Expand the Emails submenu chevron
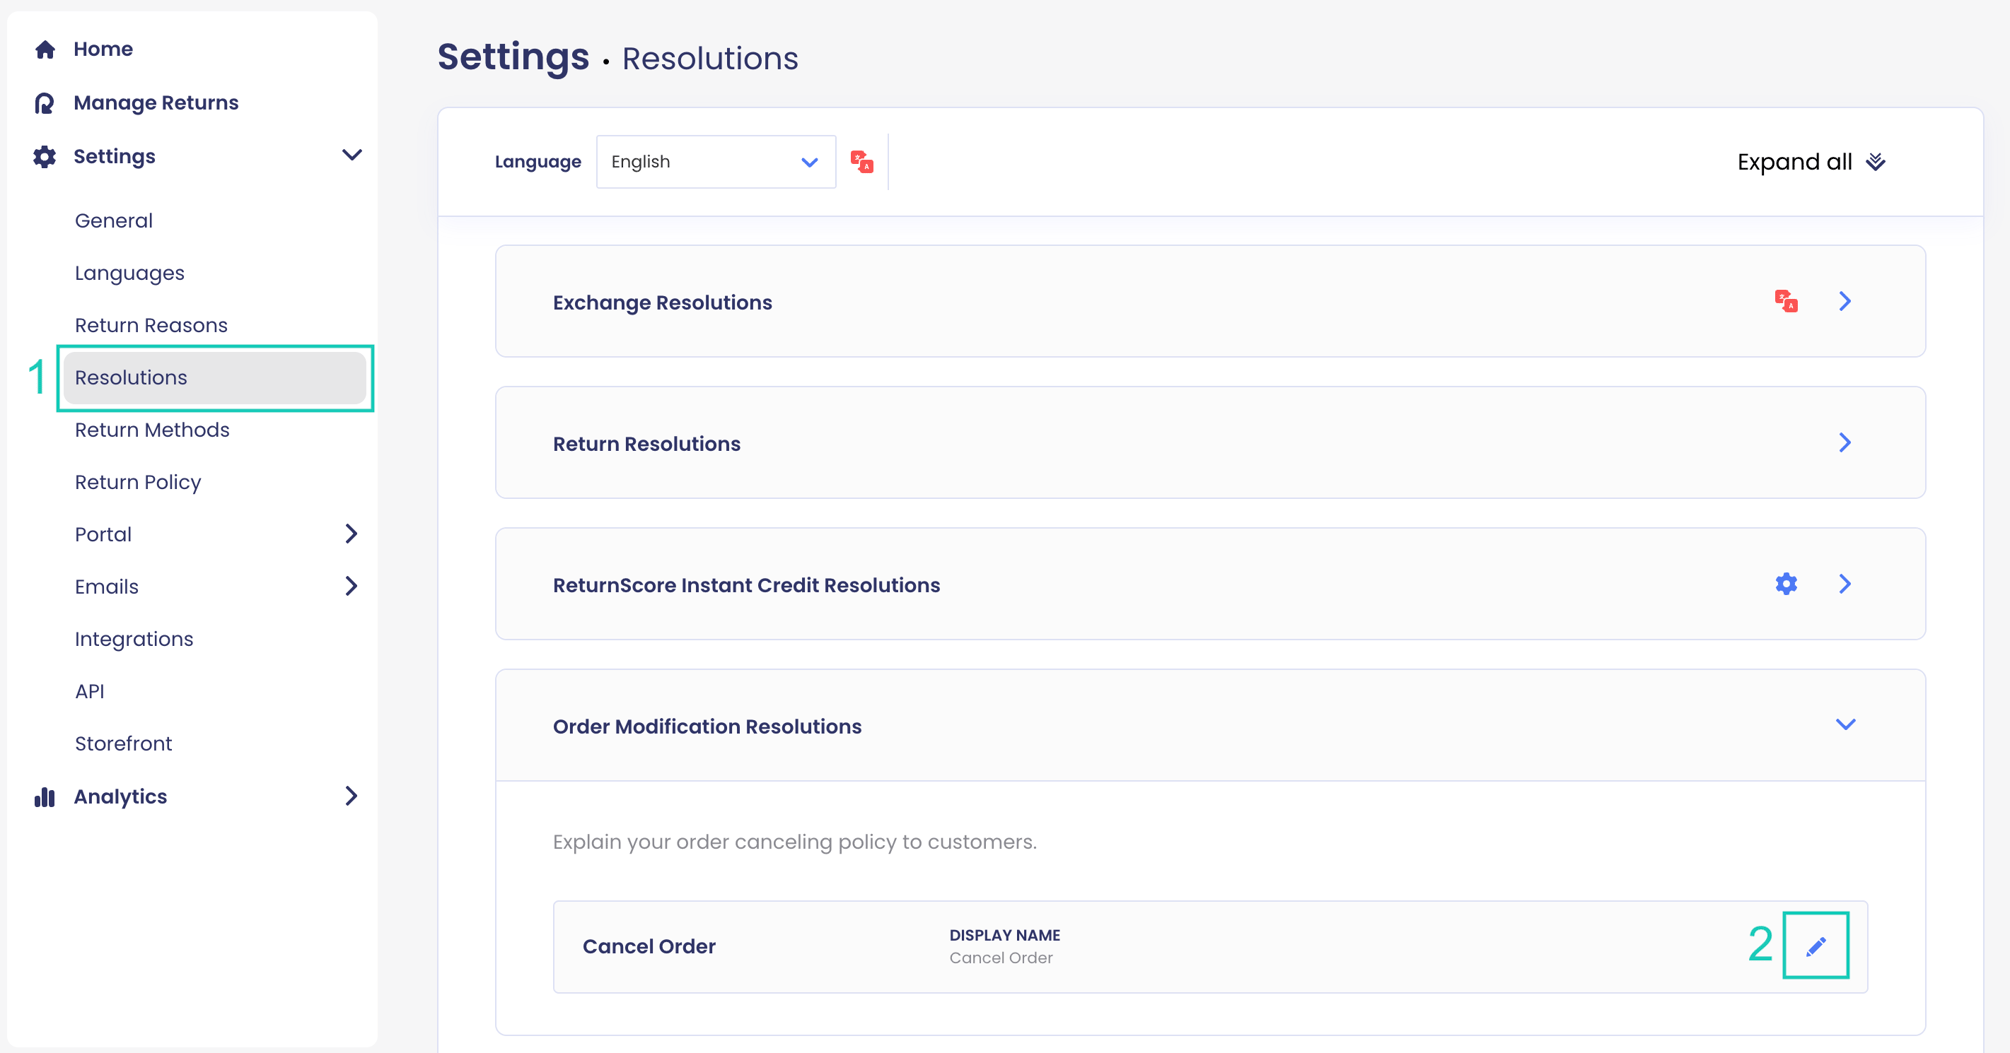Image resolution: width=2010 pixels, height=1053 pixels. point(351,586)
